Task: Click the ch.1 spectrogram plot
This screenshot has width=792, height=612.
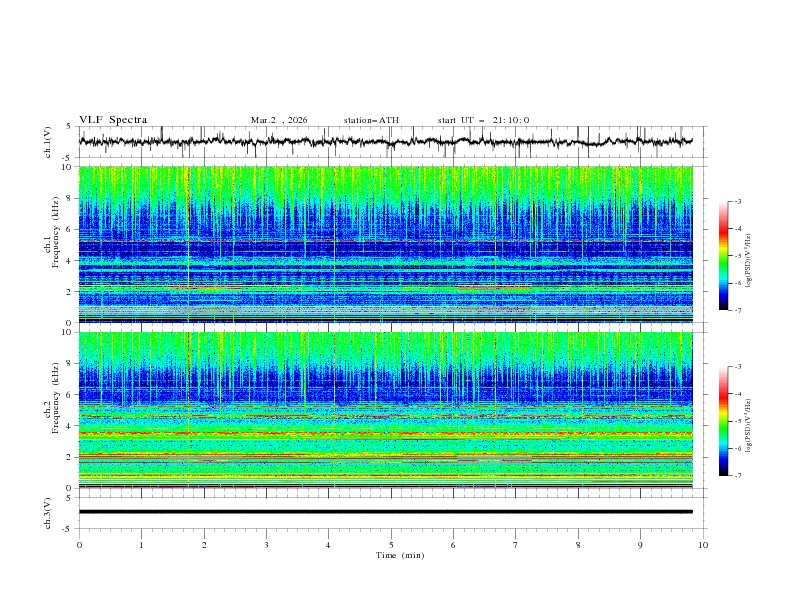Action: pos(385,244)
